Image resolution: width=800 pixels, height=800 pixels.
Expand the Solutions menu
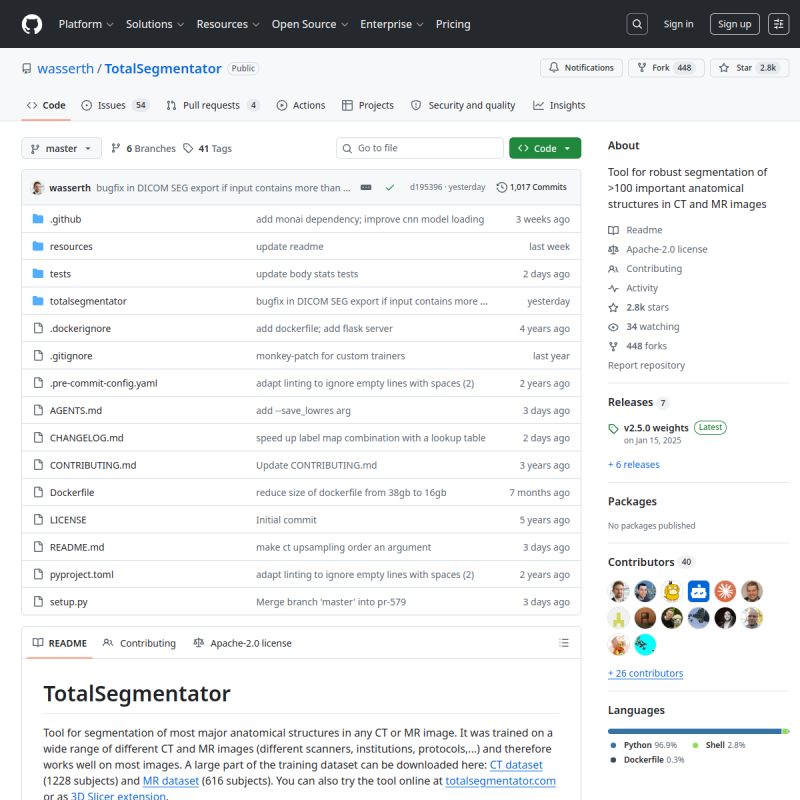[155, 24]
